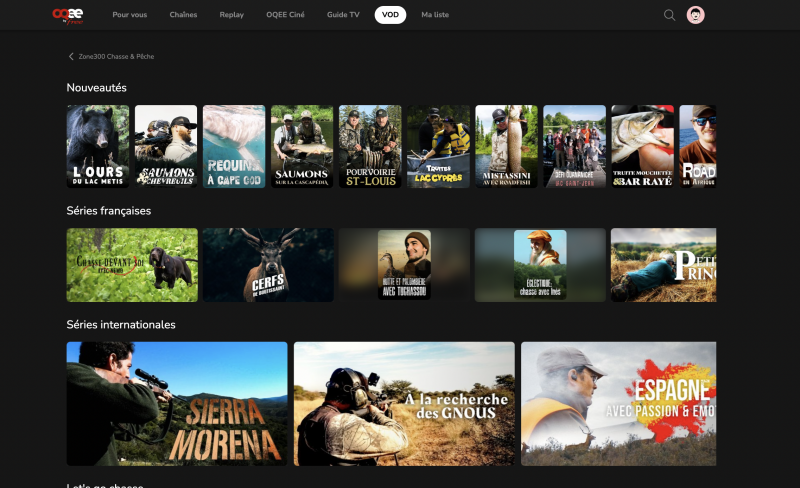
Task: Open the Guide TV tab
Action: [343, 15]
